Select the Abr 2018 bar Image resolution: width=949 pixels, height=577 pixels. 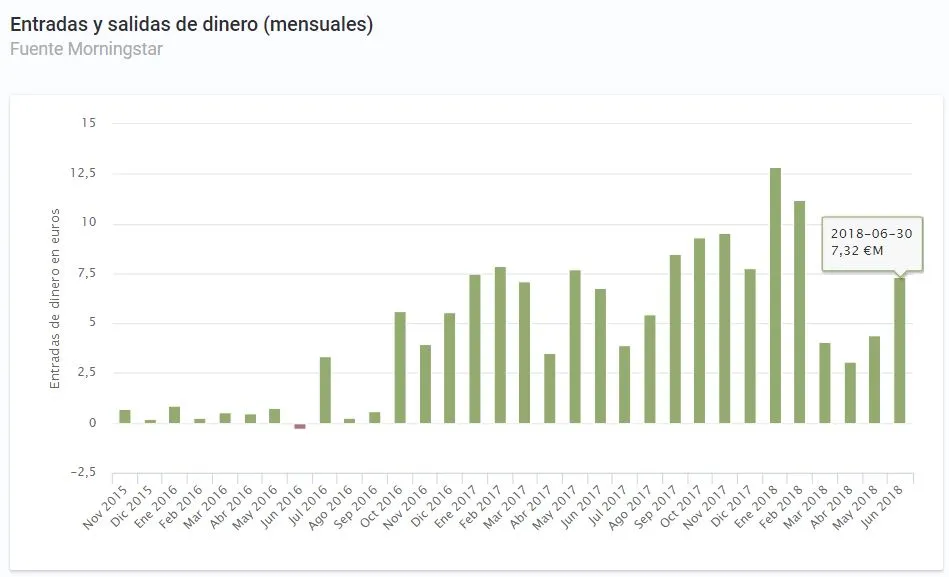[850, 393]
